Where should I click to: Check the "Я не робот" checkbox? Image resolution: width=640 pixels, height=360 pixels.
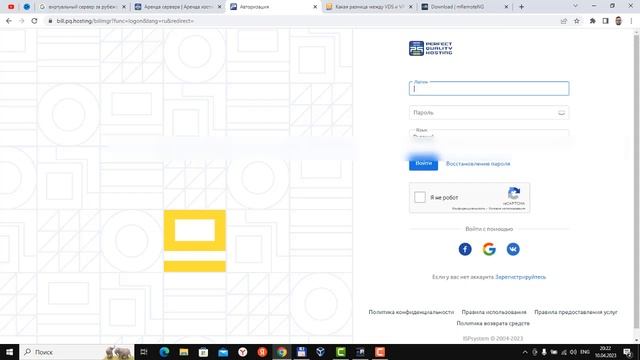point(420,197)
